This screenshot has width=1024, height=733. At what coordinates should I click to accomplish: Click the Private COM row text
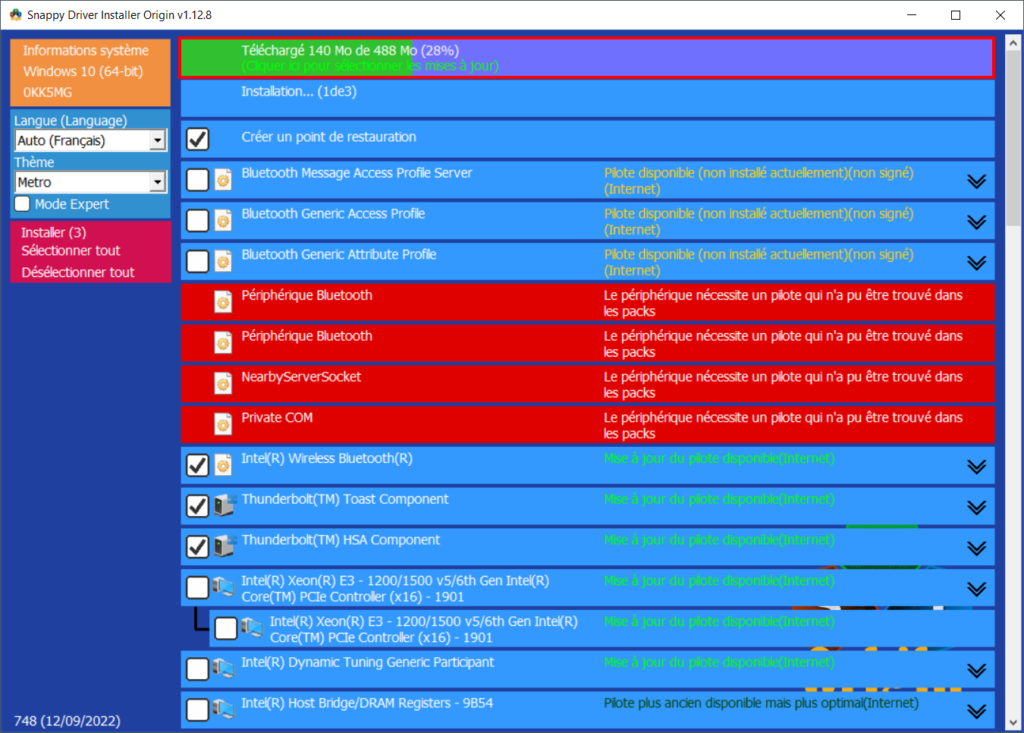click(x=277, y=417)
